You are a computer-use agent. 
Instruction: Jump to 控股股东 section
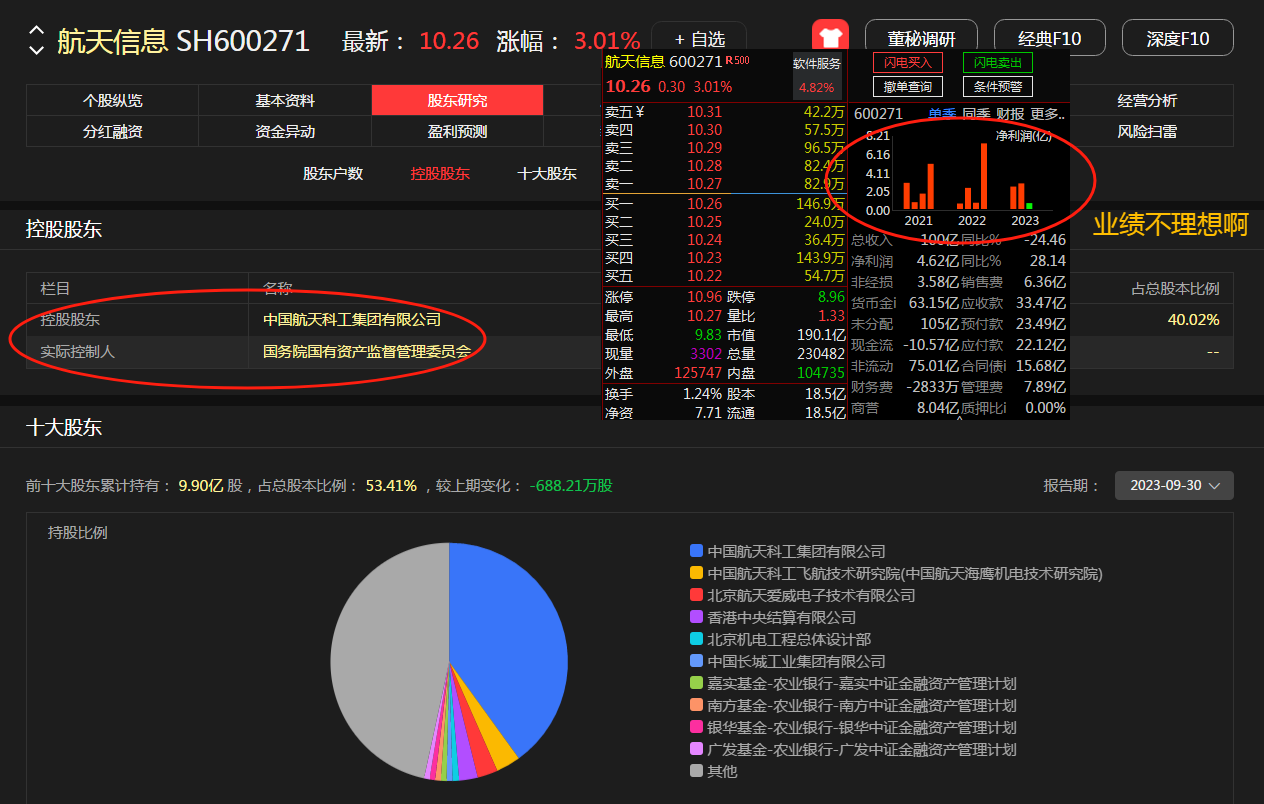tap(440, 174)
